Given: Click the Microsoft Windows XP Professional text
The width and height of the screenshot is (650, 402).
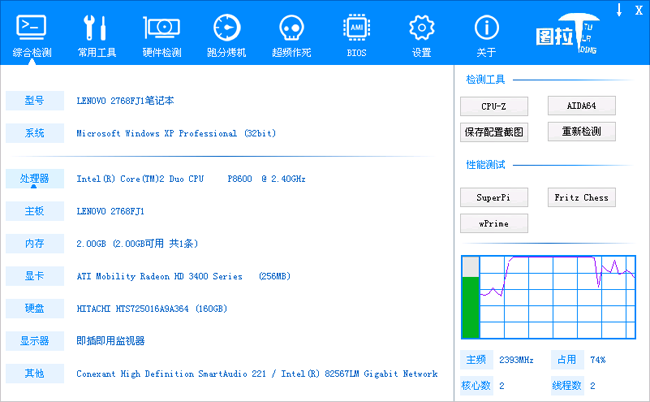Looking at the screenshot, I should tap(176, 133).
